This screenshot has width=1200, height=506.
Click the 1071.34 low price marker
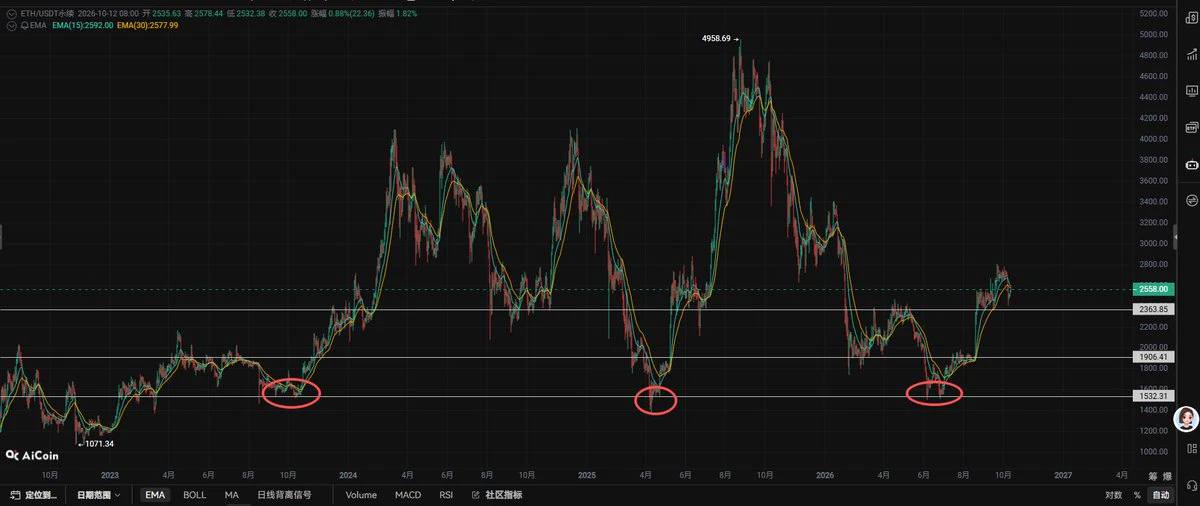click(98, 443)
